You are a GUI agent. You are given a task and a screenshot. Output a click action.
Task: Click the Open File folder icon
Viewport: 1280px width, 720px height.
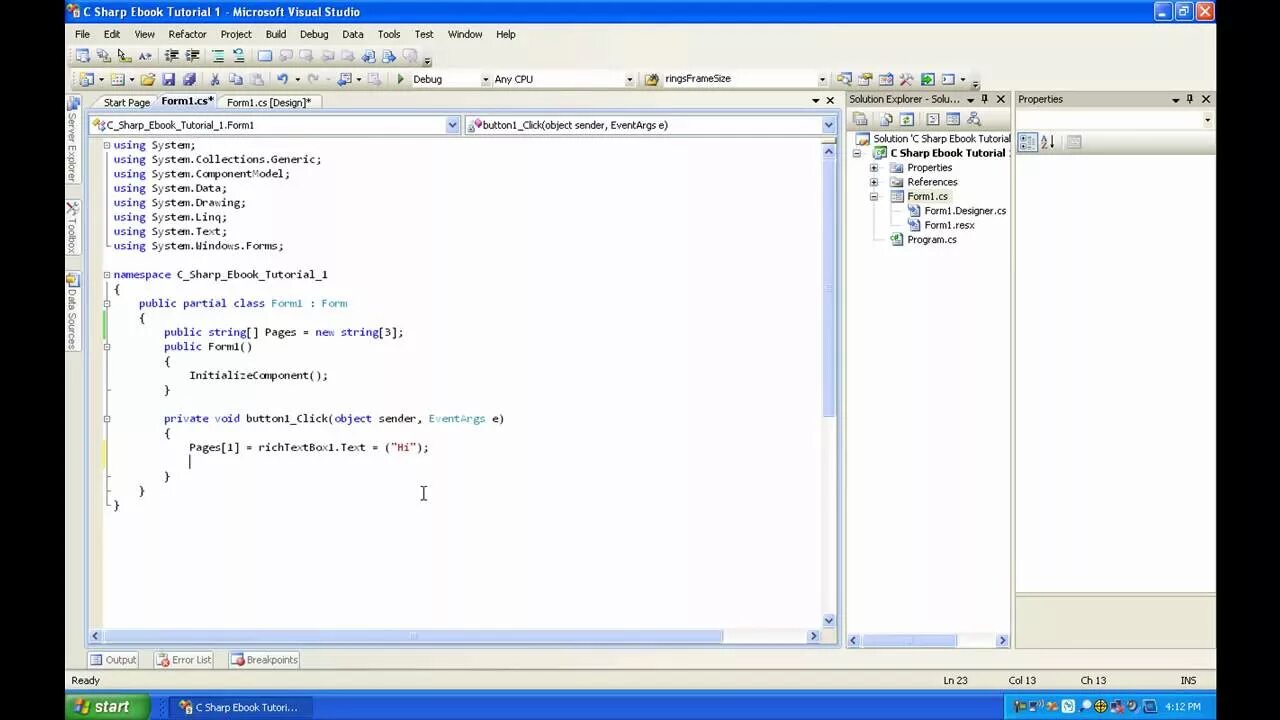[x=147, y=79]
